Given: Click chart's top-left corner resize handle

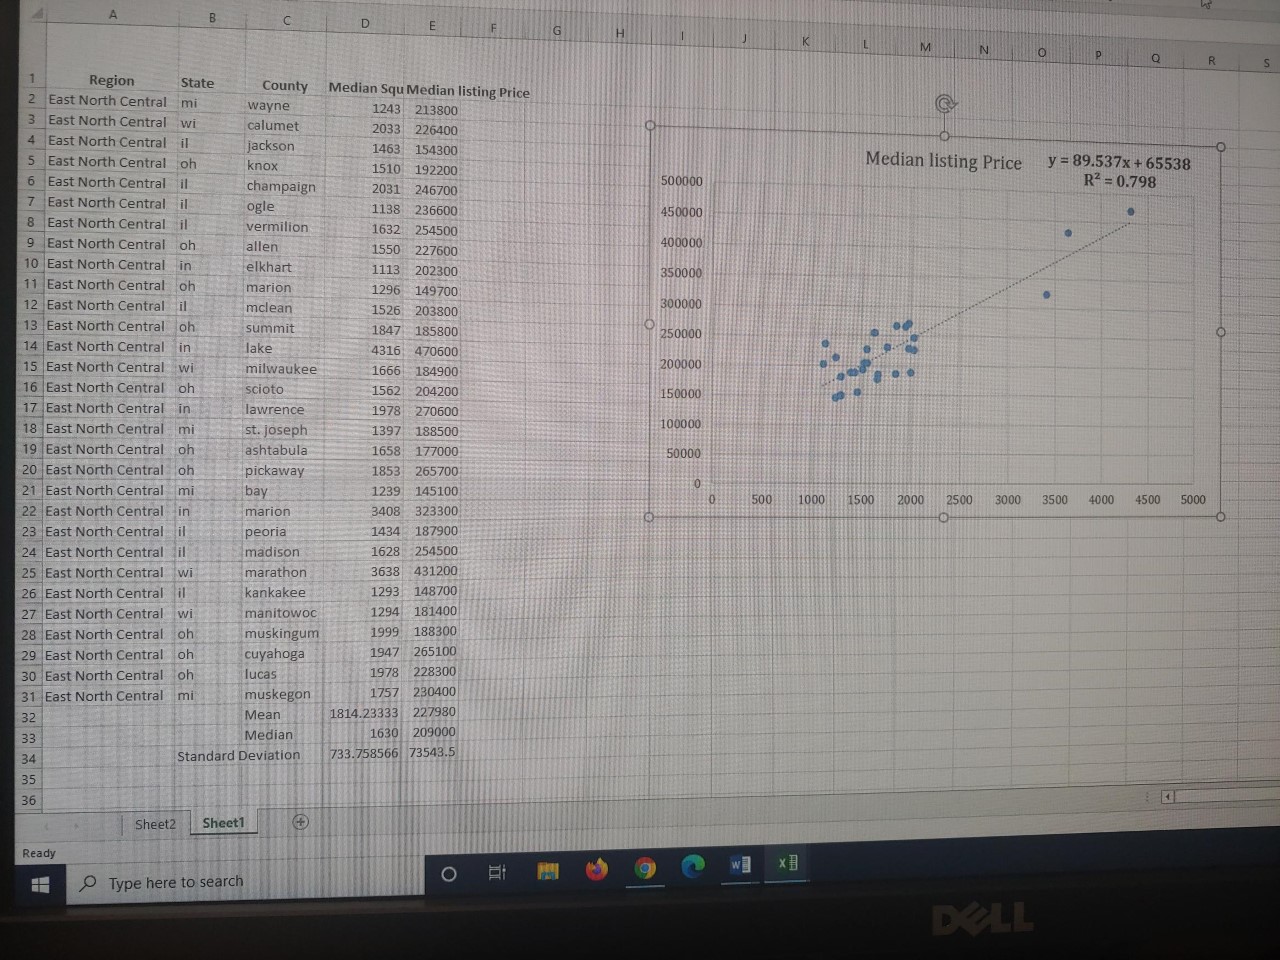Looking at the screenshot, I should pos(650,126).
